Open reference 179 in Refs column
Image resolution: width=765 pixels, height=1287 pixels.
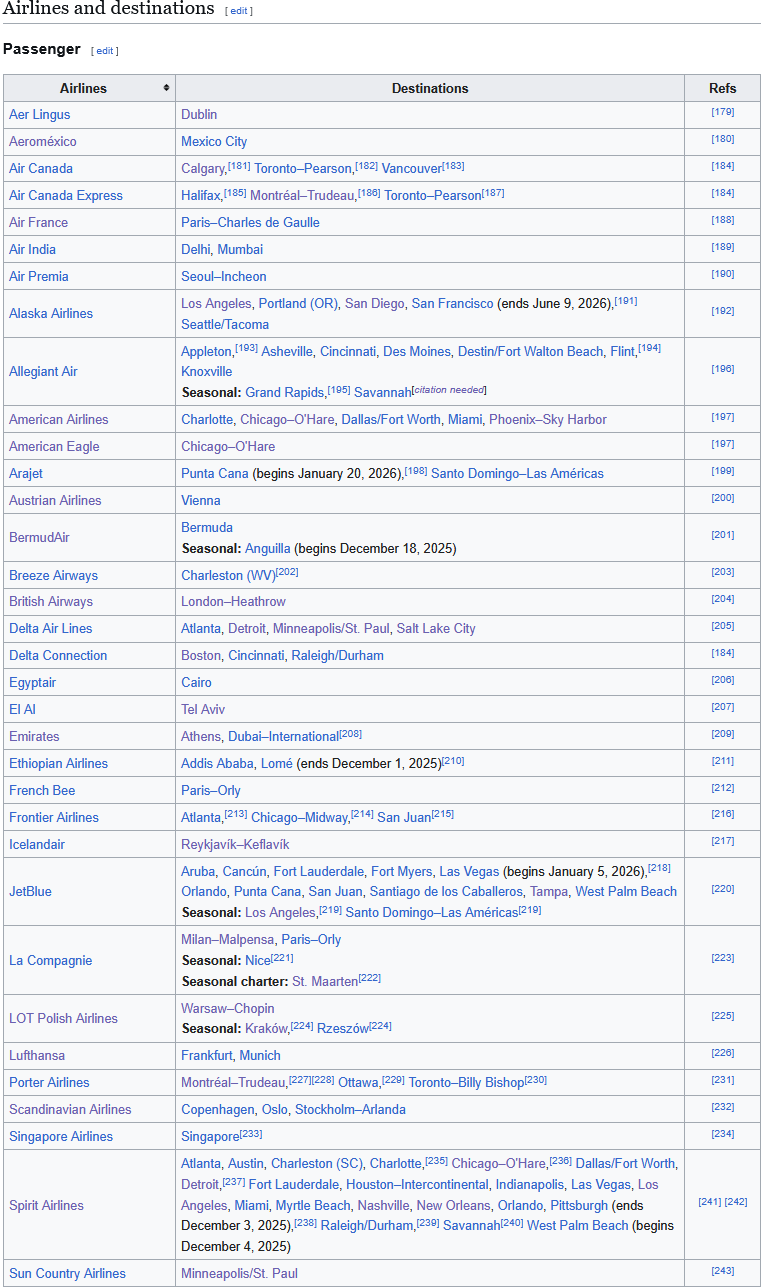tap(722, 112)
